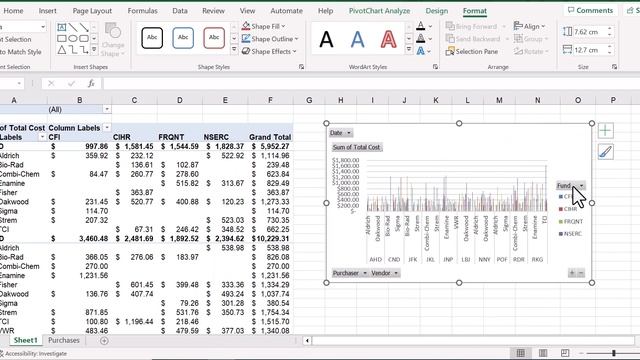This screenshot has height=360, width=640.
Task: Switch to Page Layout view in status bar
Action: (x=543, y=353)
